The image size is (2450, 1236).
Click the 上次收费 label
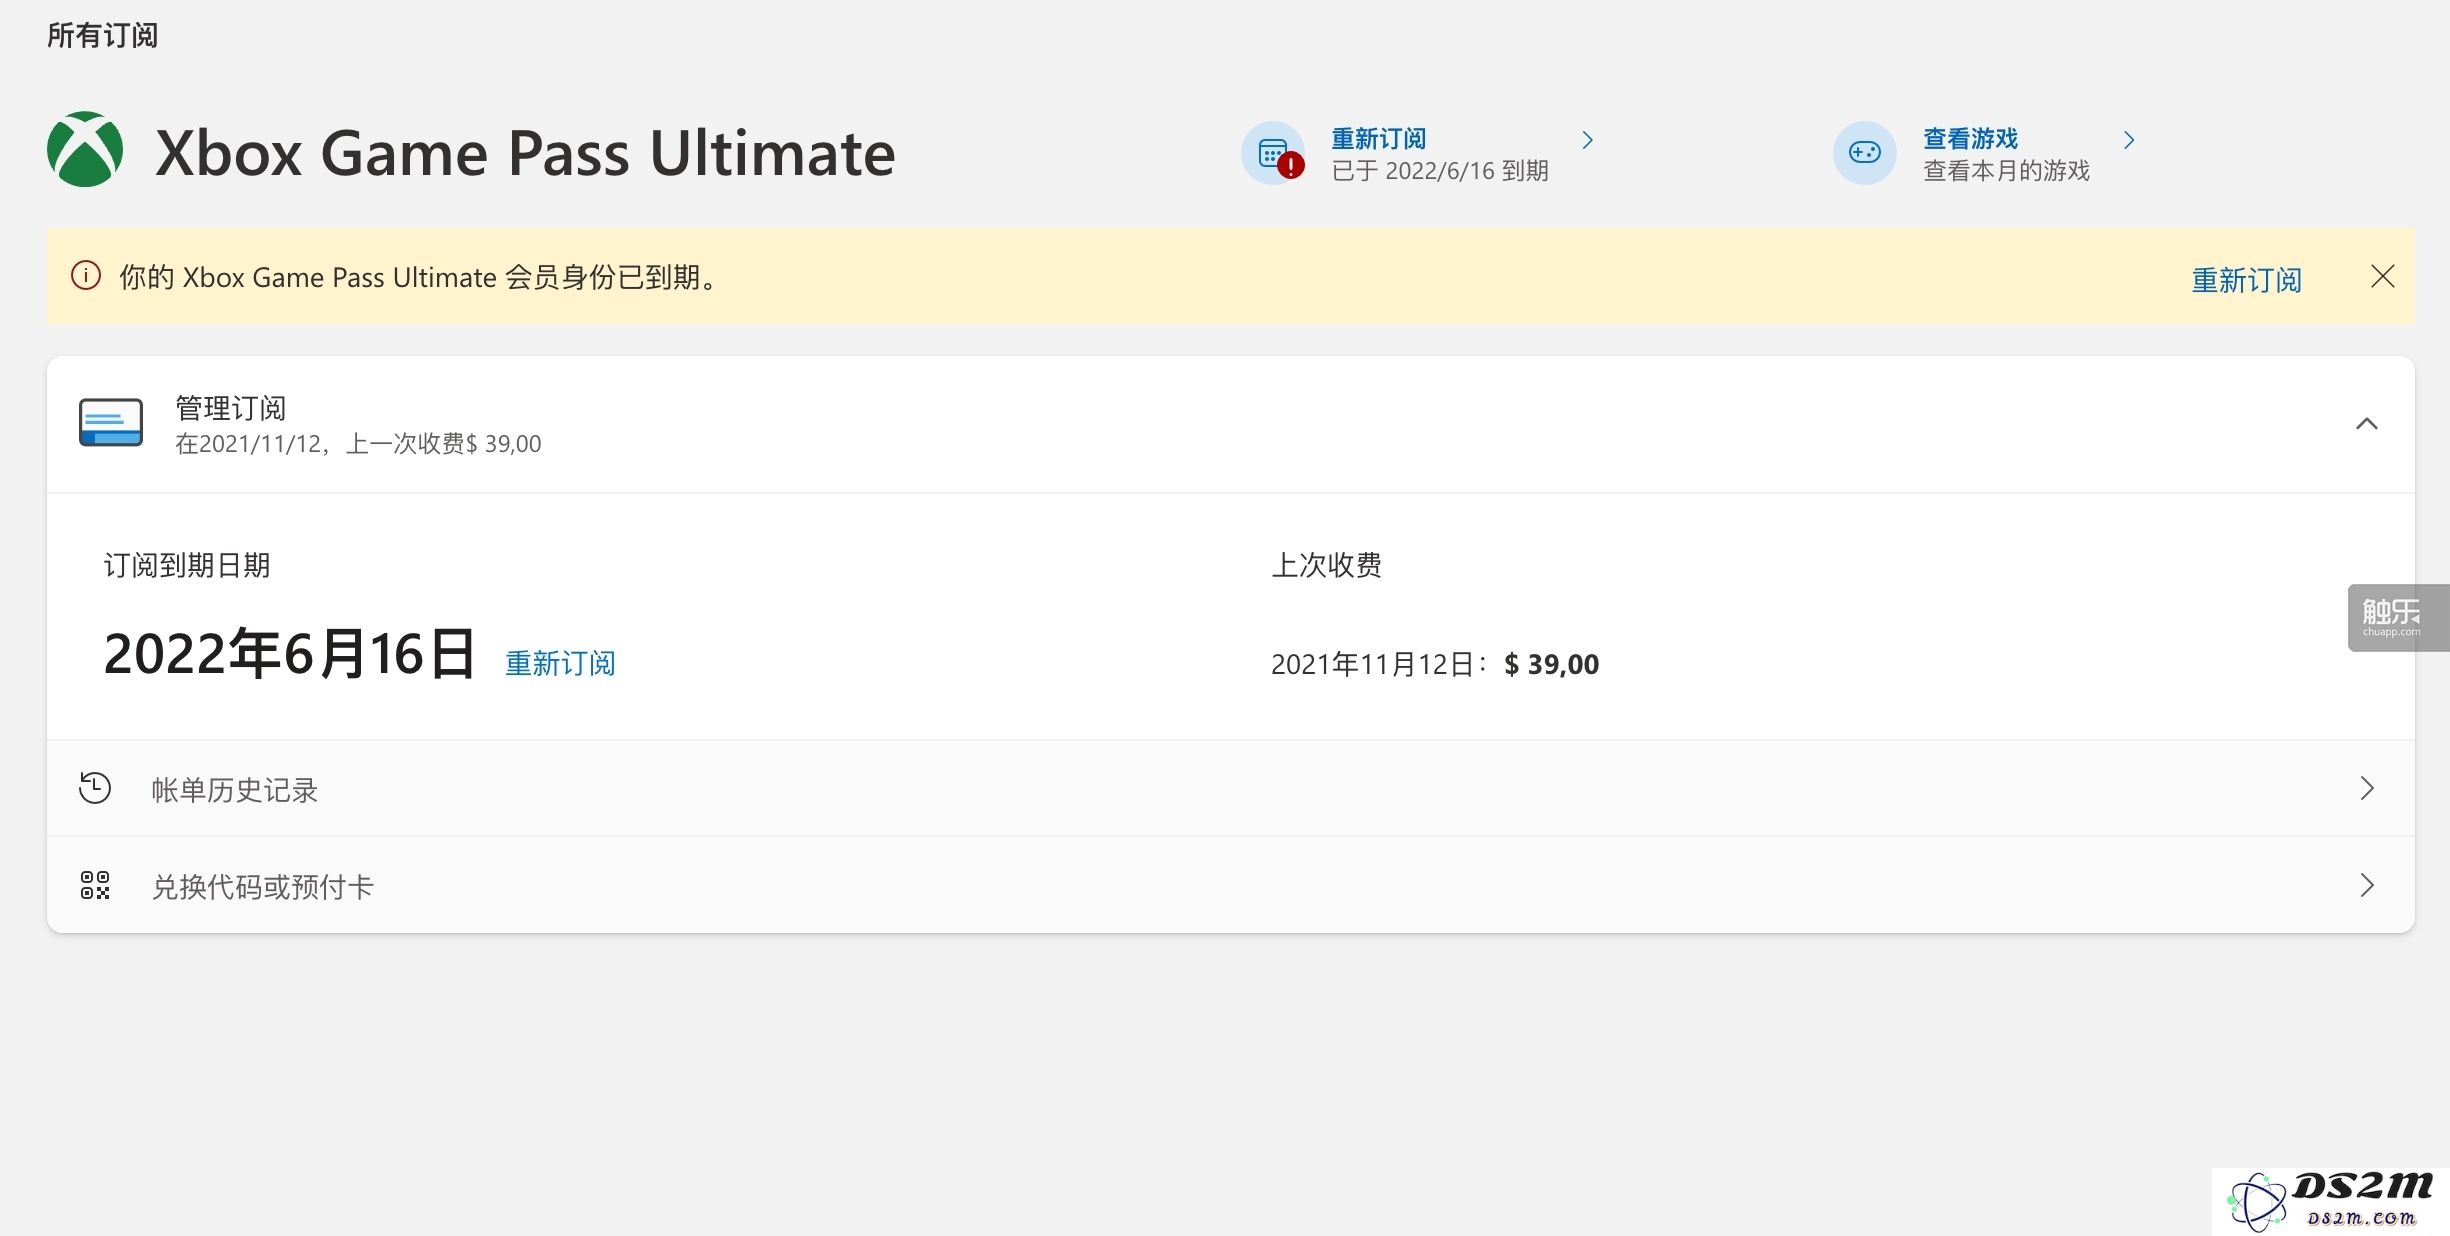coord(1326,566)
